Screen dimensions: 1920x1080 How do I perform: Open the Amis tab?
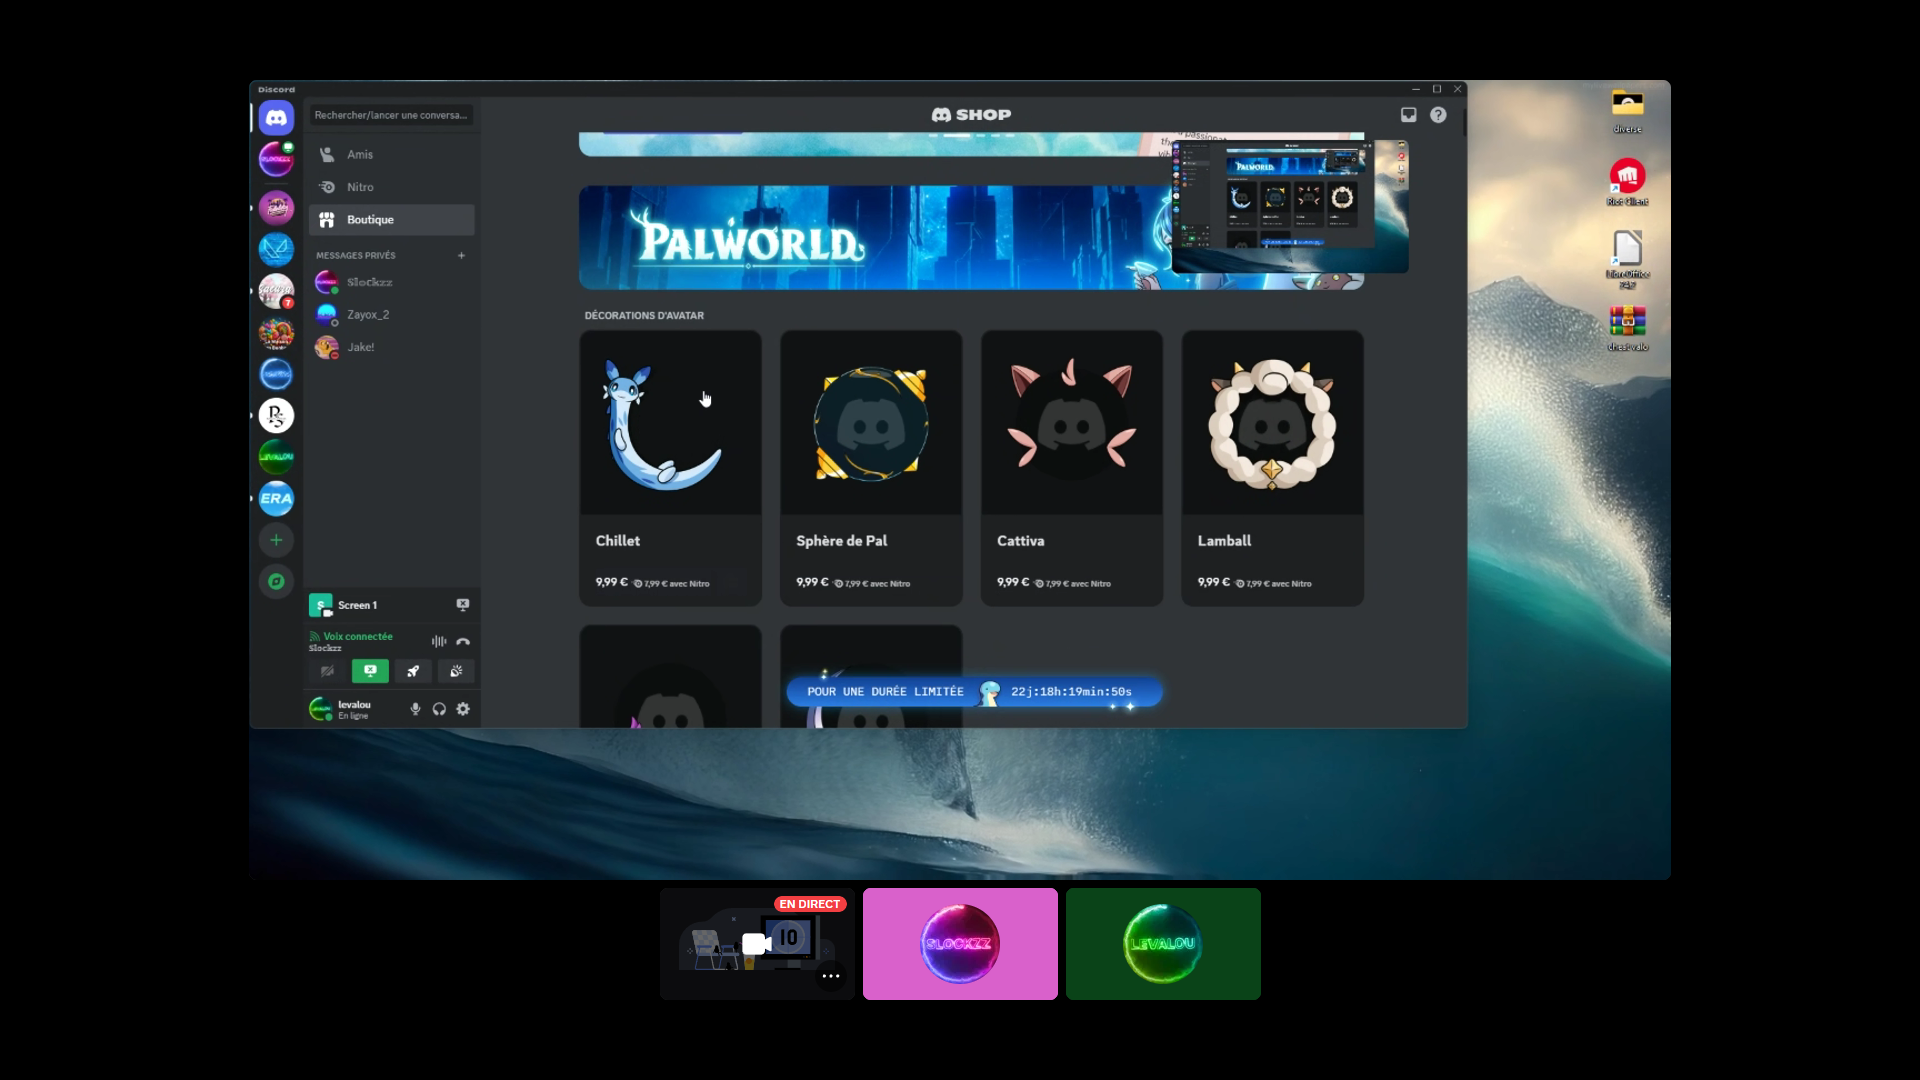391,154
